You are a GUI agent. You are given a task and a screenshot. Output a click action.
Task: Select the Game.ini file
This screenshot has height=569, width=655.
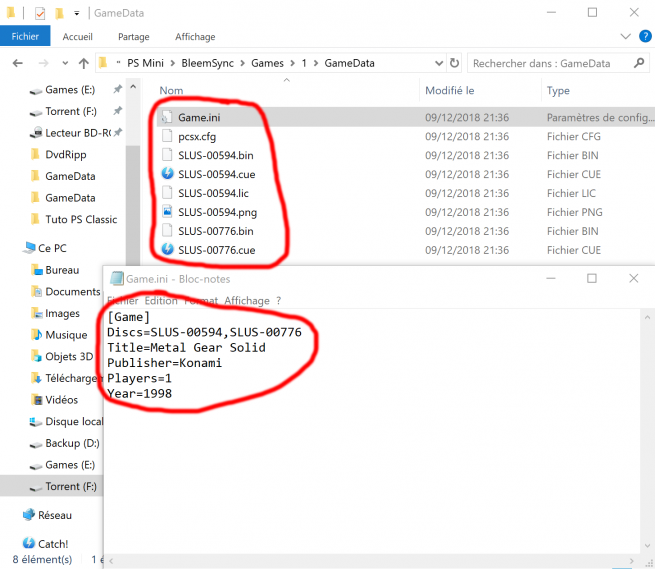tap(199, 117)
